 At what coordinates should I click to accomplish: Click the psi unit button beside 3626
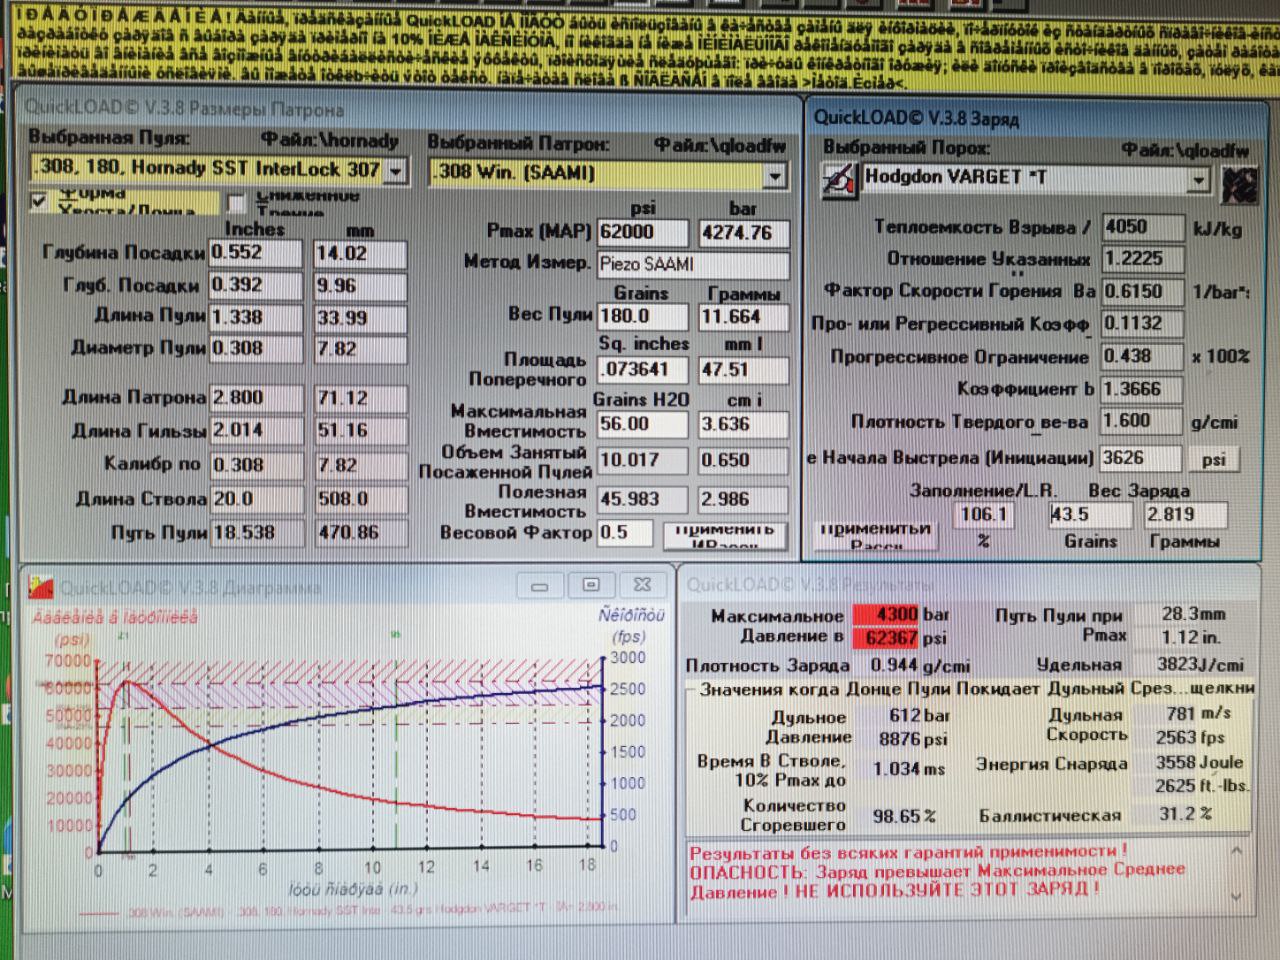[x=1214, y=459]
